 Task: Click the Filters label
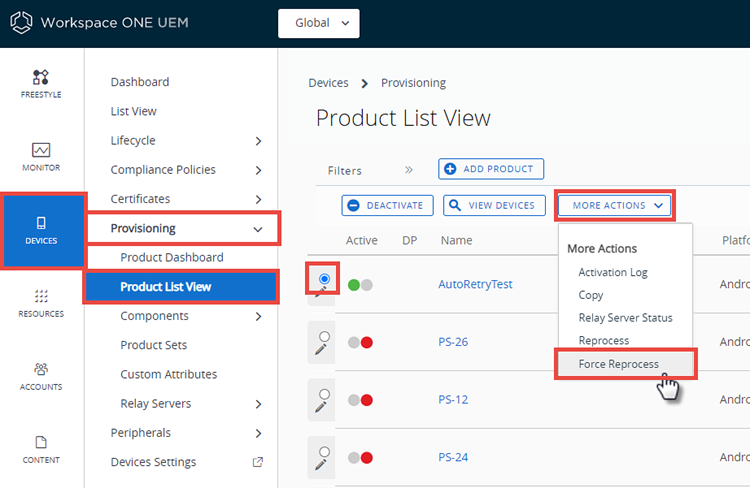coord(344,171)
